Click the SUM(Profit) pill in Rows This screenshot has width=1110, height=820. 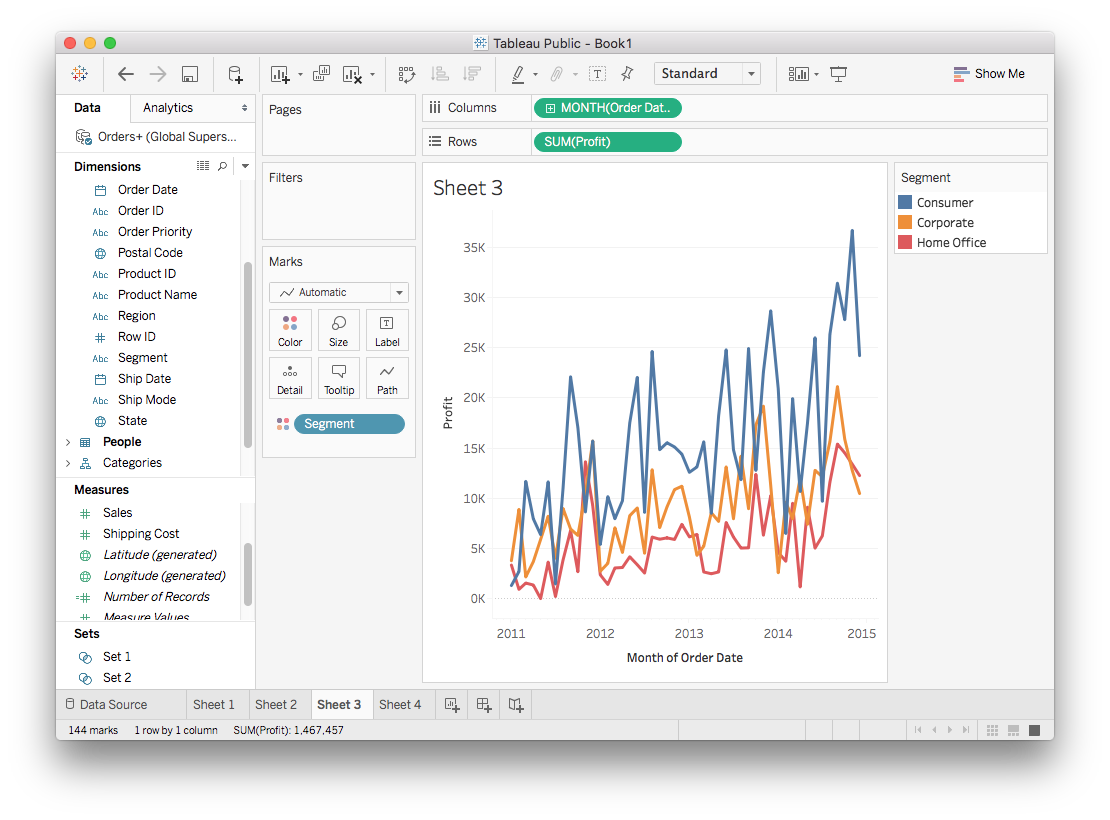click(x=606, y=142)
